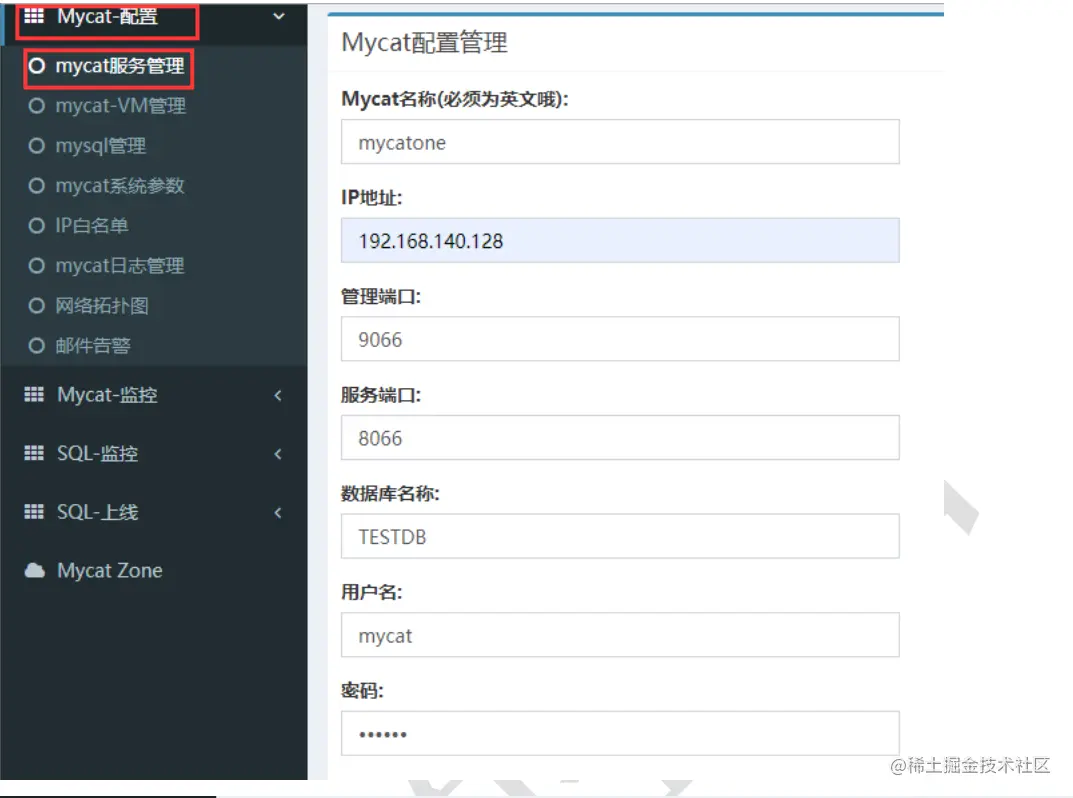Click the grid icon beside Mycat-监控
The image size is (1073, 798).
34,394
